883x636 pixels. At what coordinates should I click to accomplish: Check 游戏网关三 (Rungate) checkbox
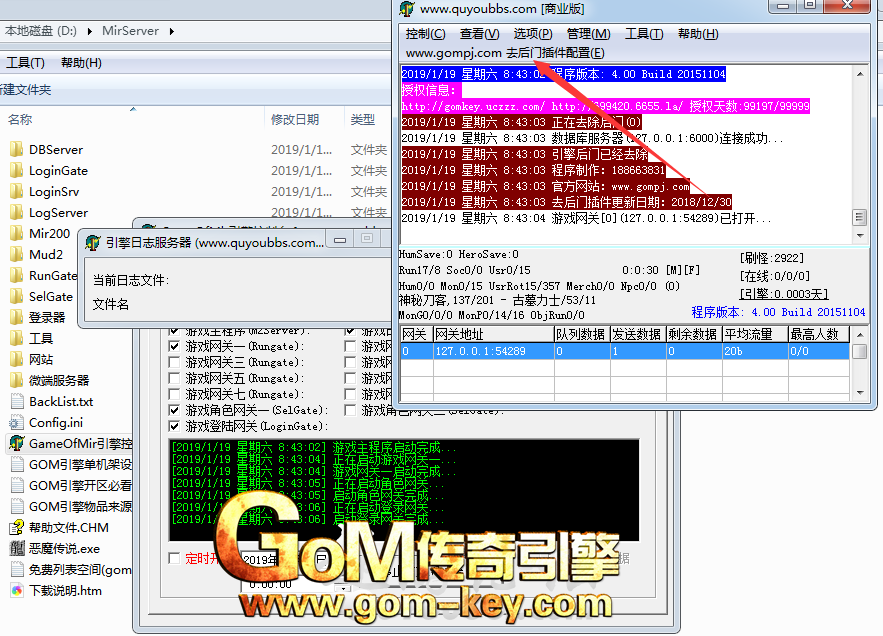click(x=174, y=362)
